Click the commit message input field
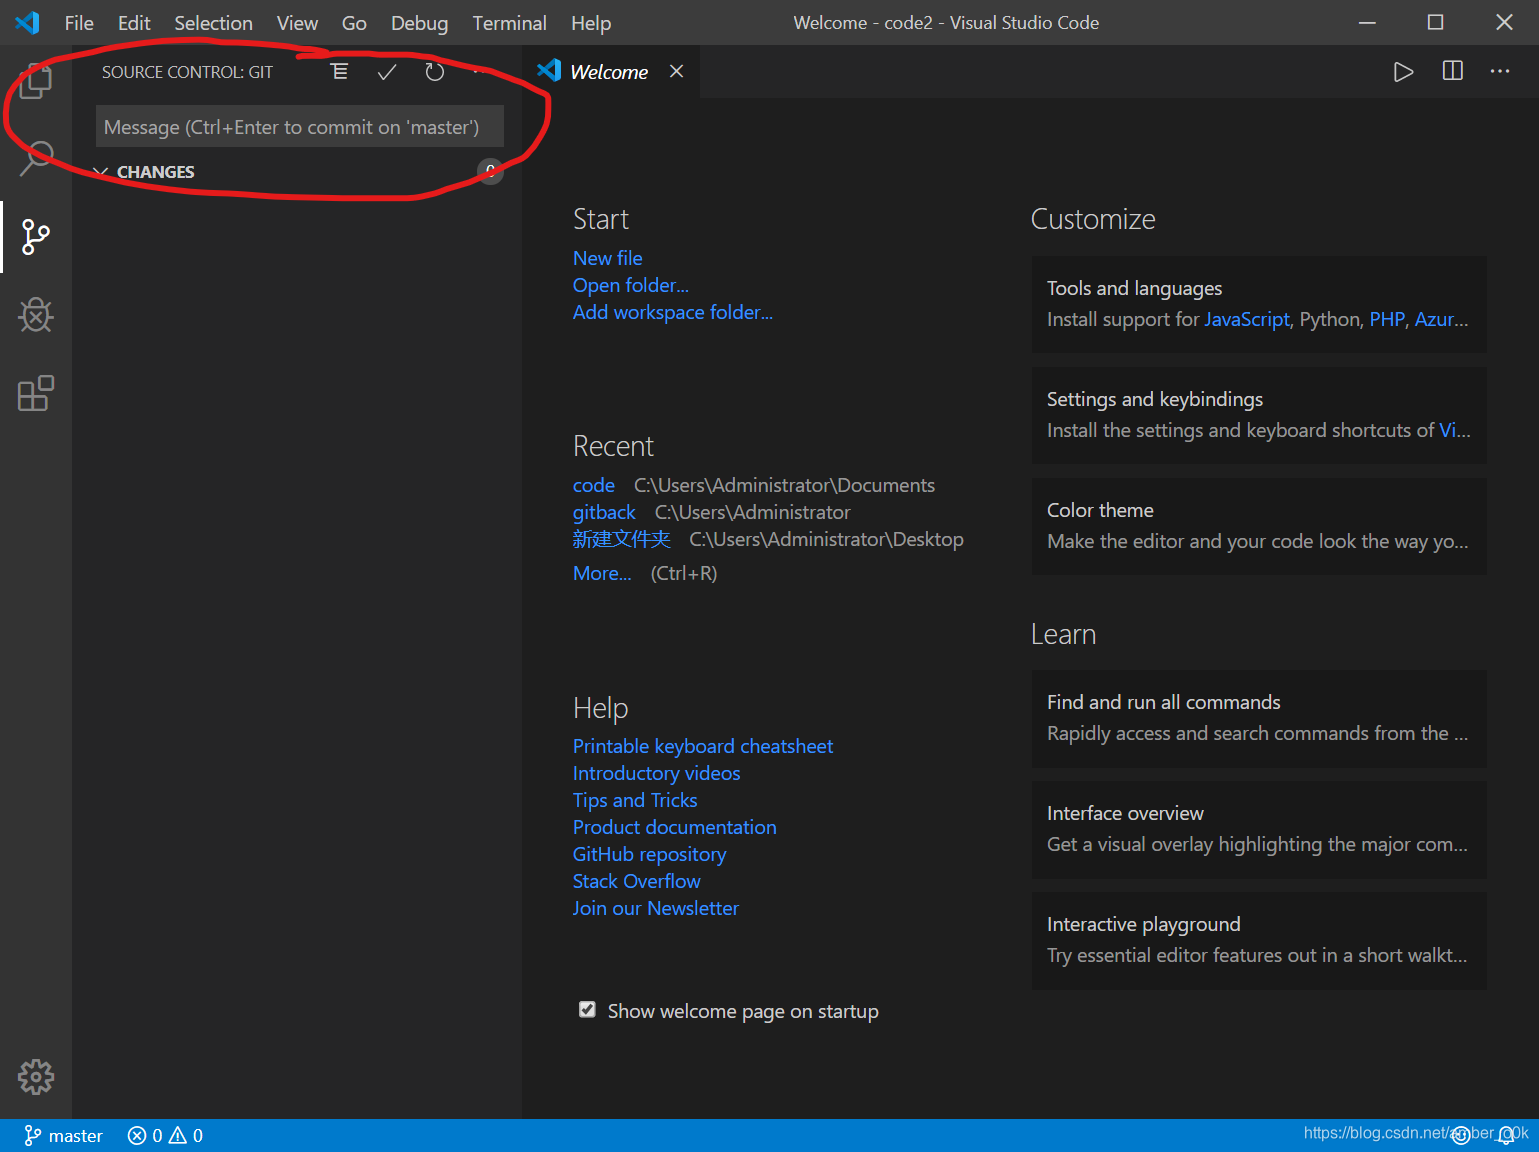 (300, 127)
